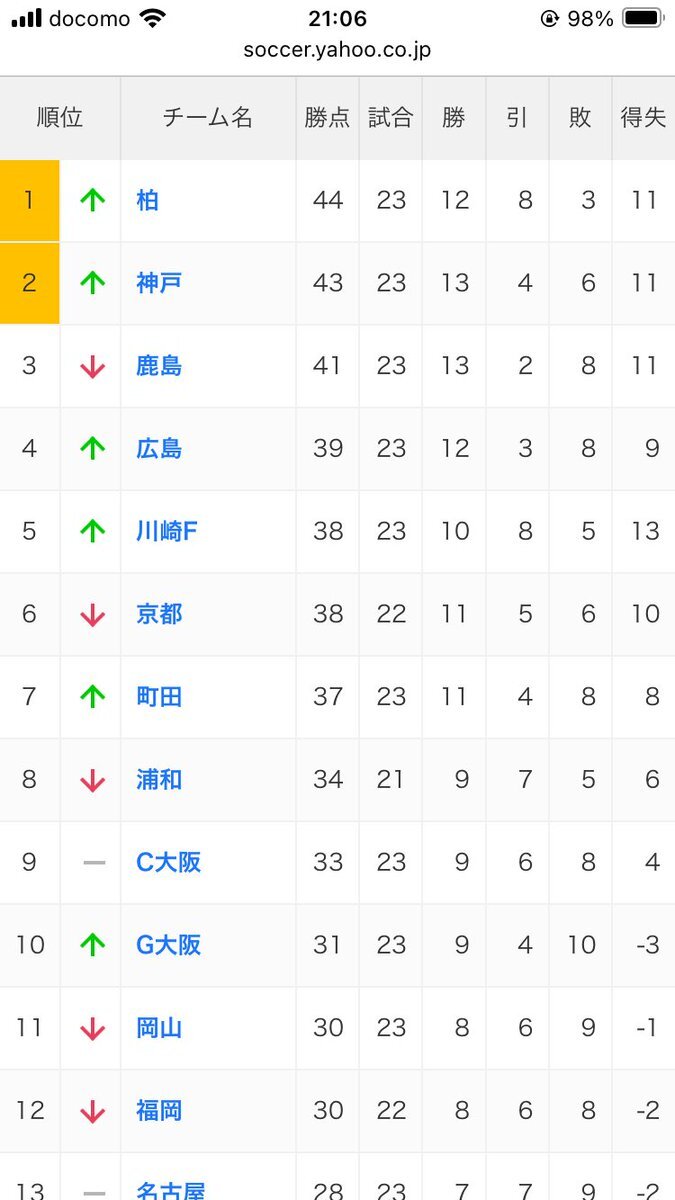675x1200 pixels.
Task: Tap the red down arrow beside 京都
Action: 92,614
